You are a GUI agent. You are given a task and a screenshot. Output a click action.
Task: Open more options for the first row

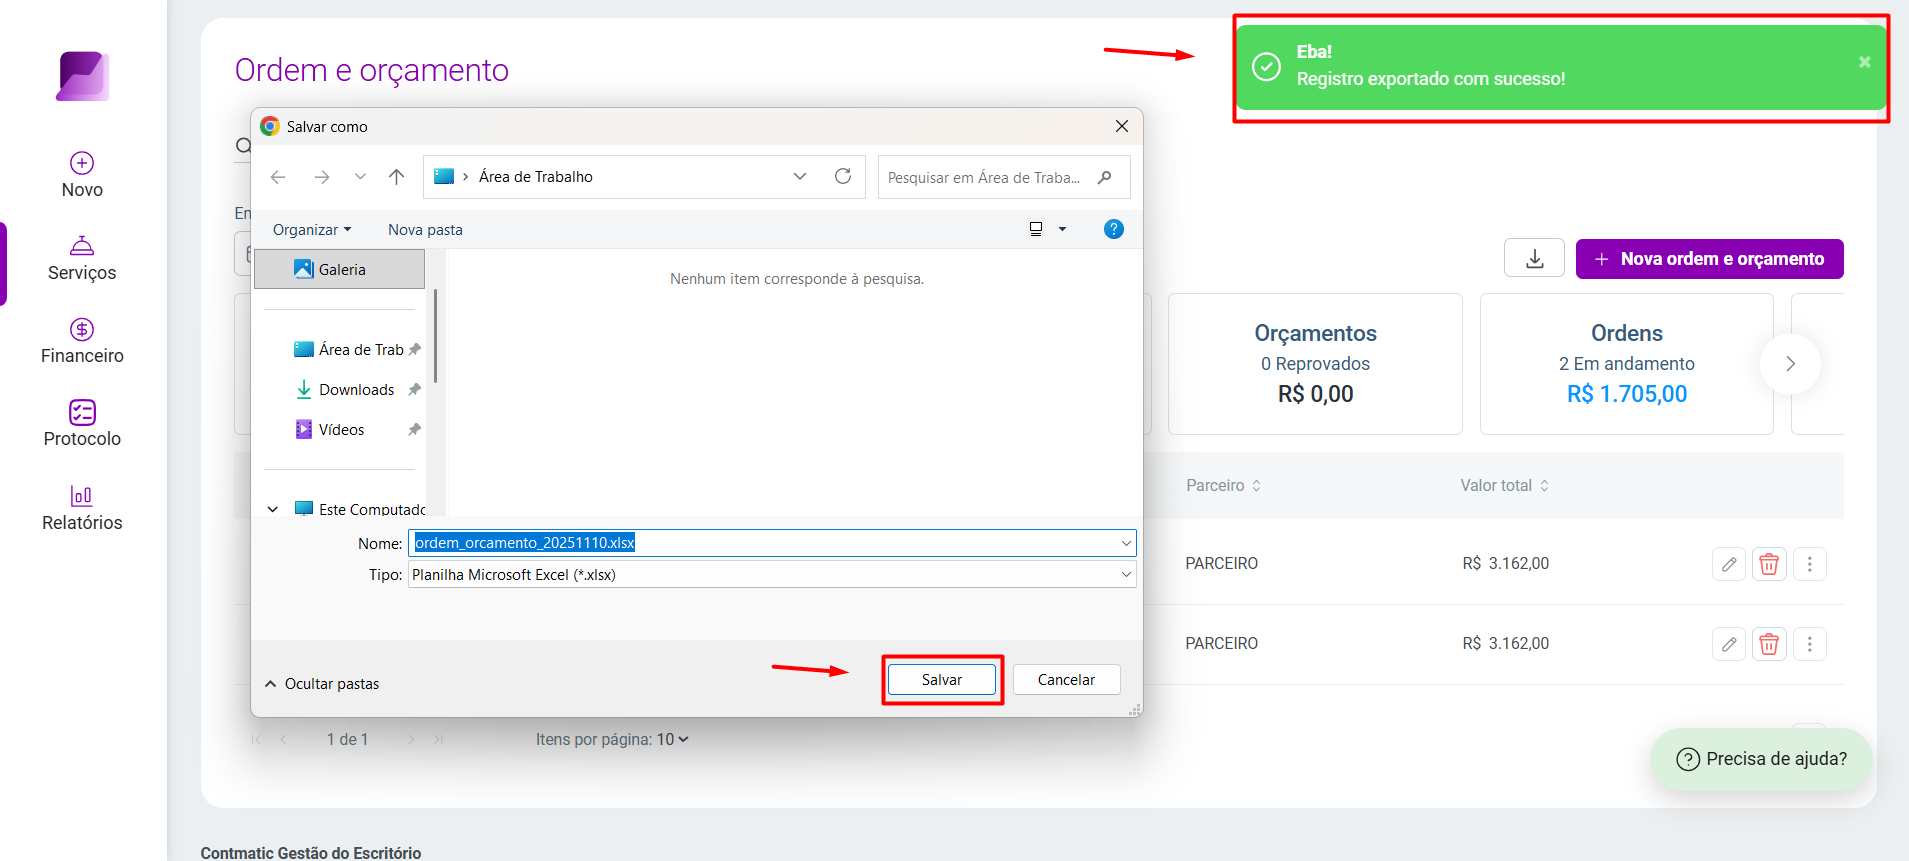point(1809,564)
